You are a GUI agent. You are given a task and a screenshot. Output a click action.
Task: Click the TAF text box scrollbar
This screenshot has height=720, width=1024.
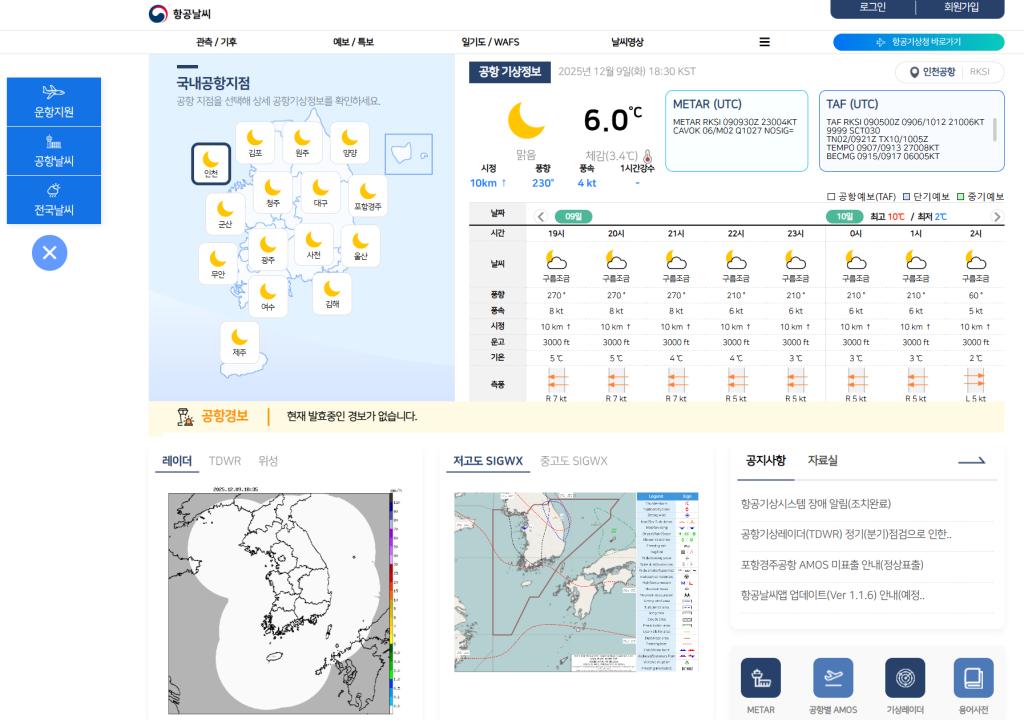tap(994, 130)
